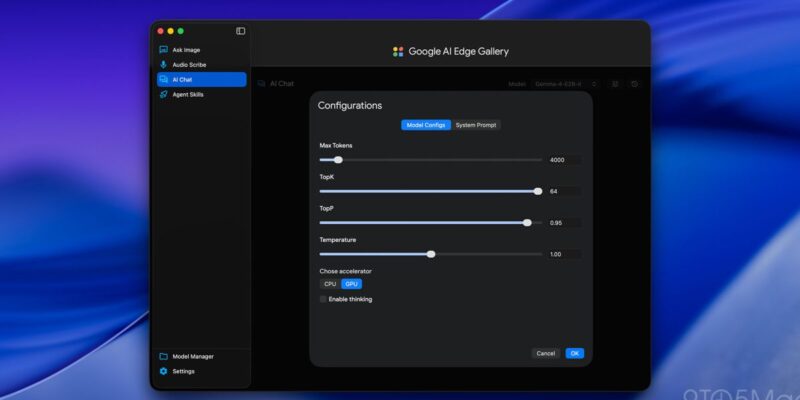Click the TopP value field 0.95
This screenshot has height=400, width=800.
pos(564,223)
